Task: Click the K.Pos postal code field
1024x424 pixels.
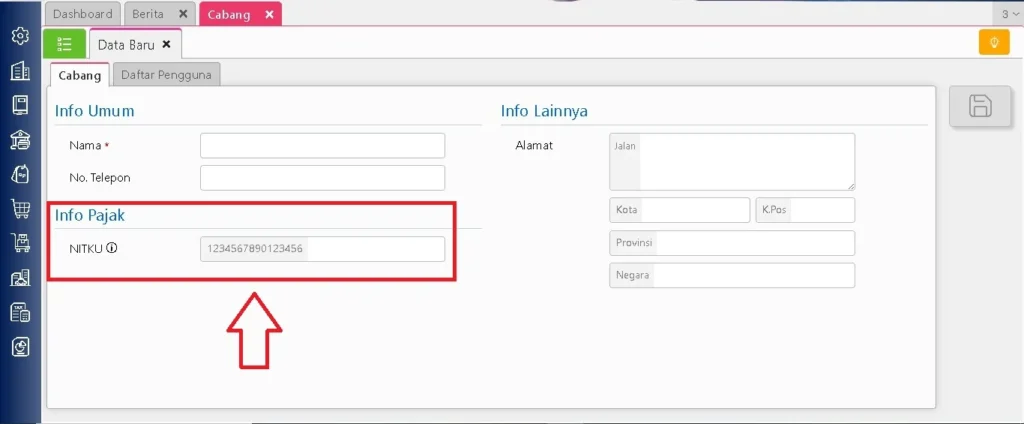Action: pos(805,210)
